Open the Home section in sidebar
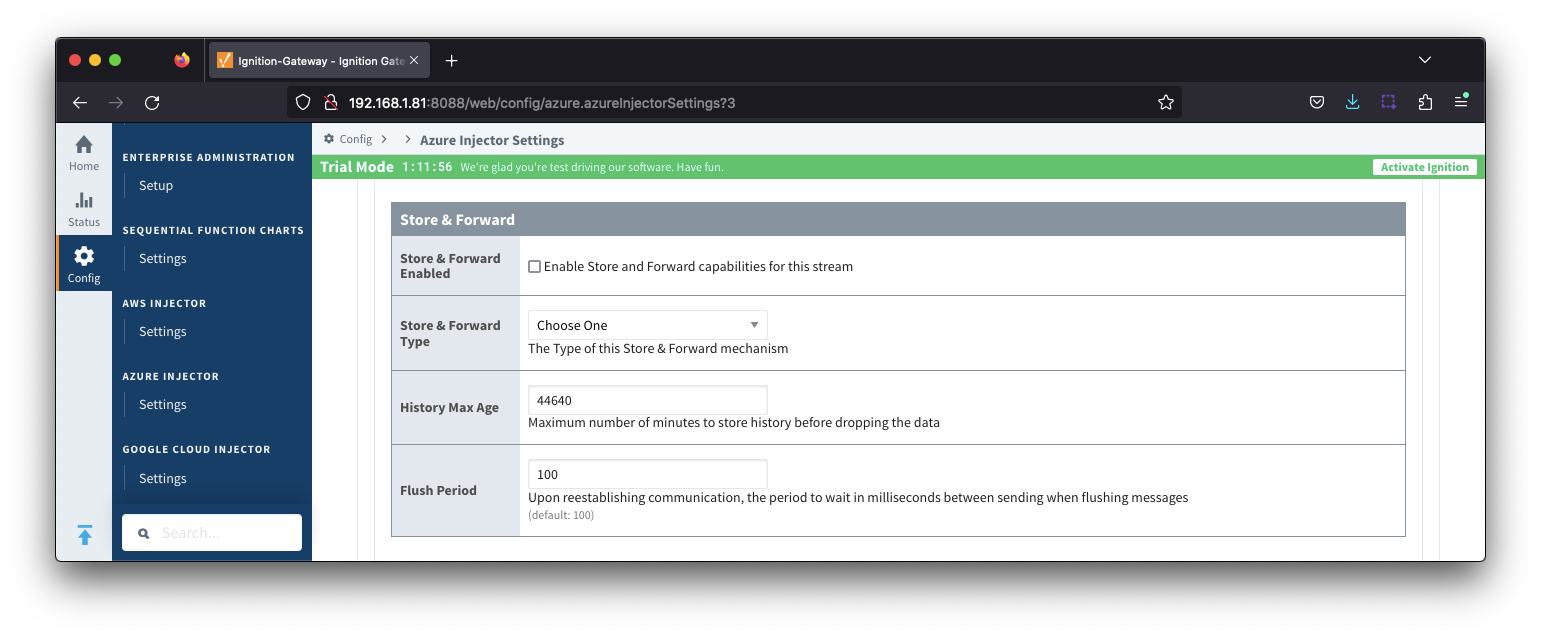 [84, 153]
